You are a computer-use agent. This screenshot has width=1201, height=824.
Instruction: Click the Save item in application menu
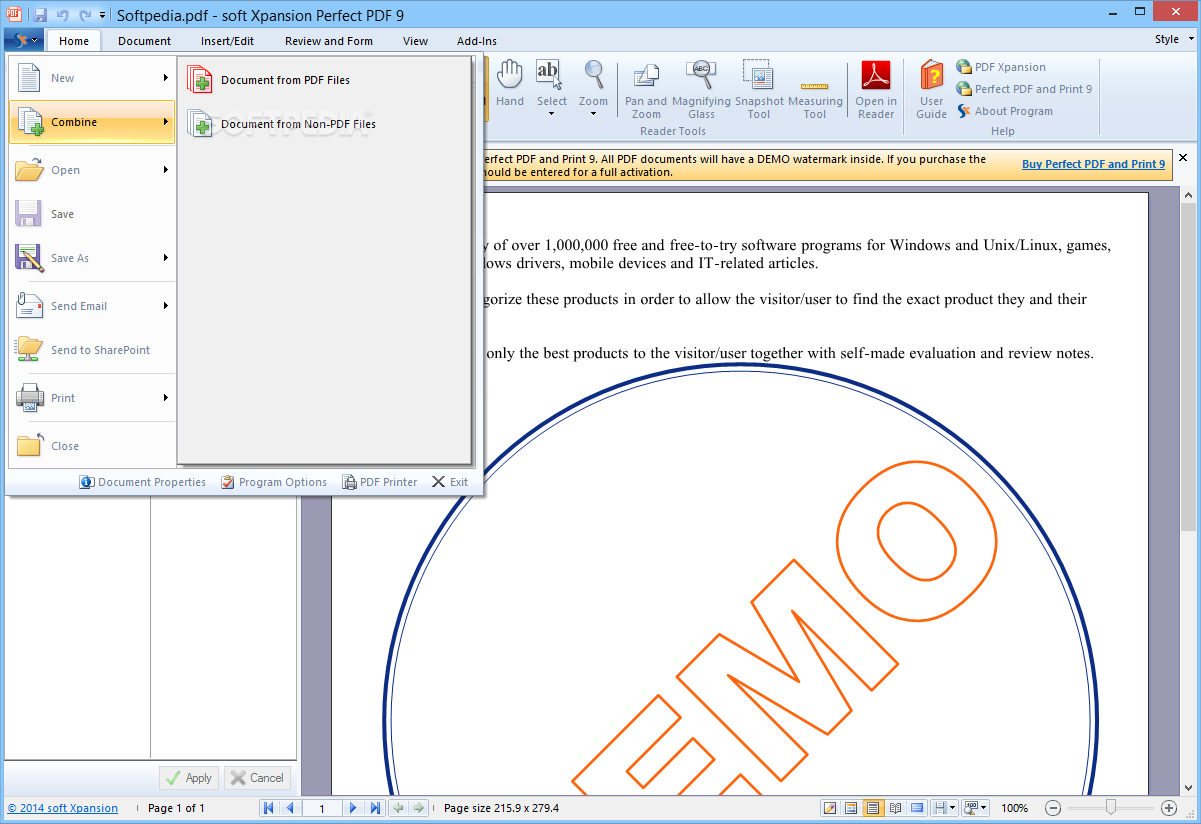click(92, 214)
